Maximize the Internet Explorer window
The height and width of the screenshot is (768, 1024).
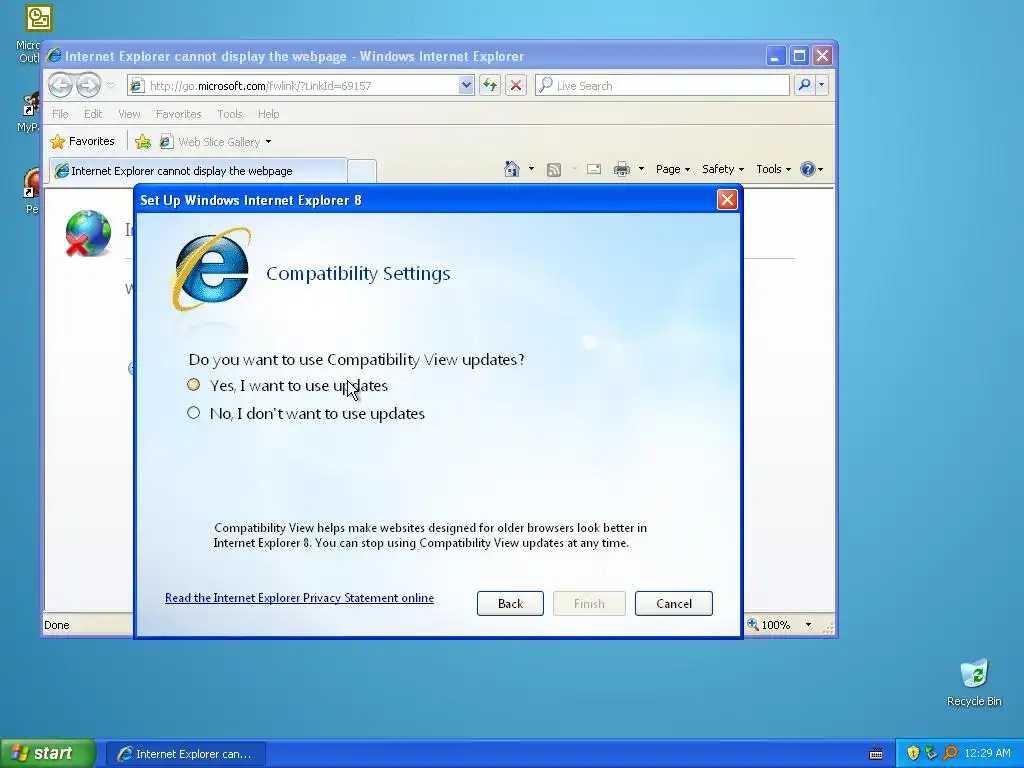pos(799,56)
